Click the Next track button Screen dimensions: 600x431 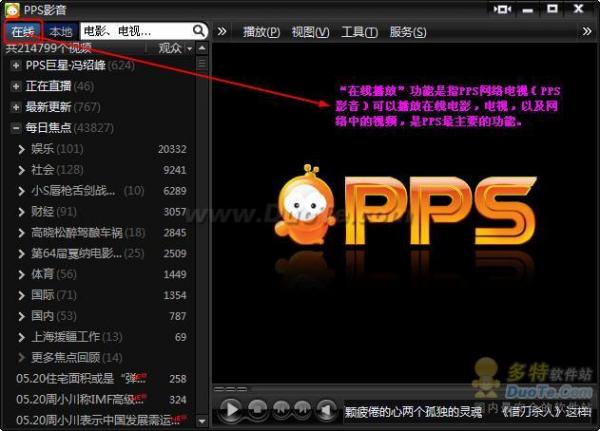[x=302, y=410]
